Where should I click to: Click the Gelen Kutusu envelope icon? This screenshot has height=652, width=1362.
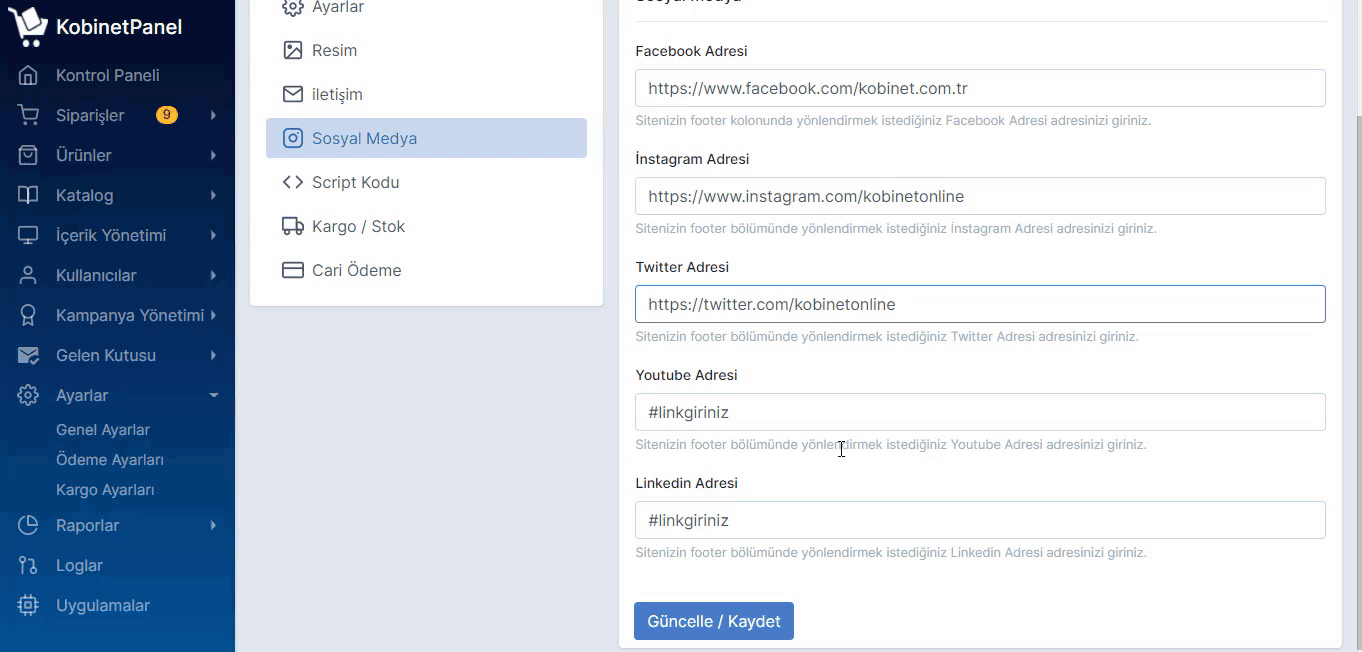click(x=28, y=355)
